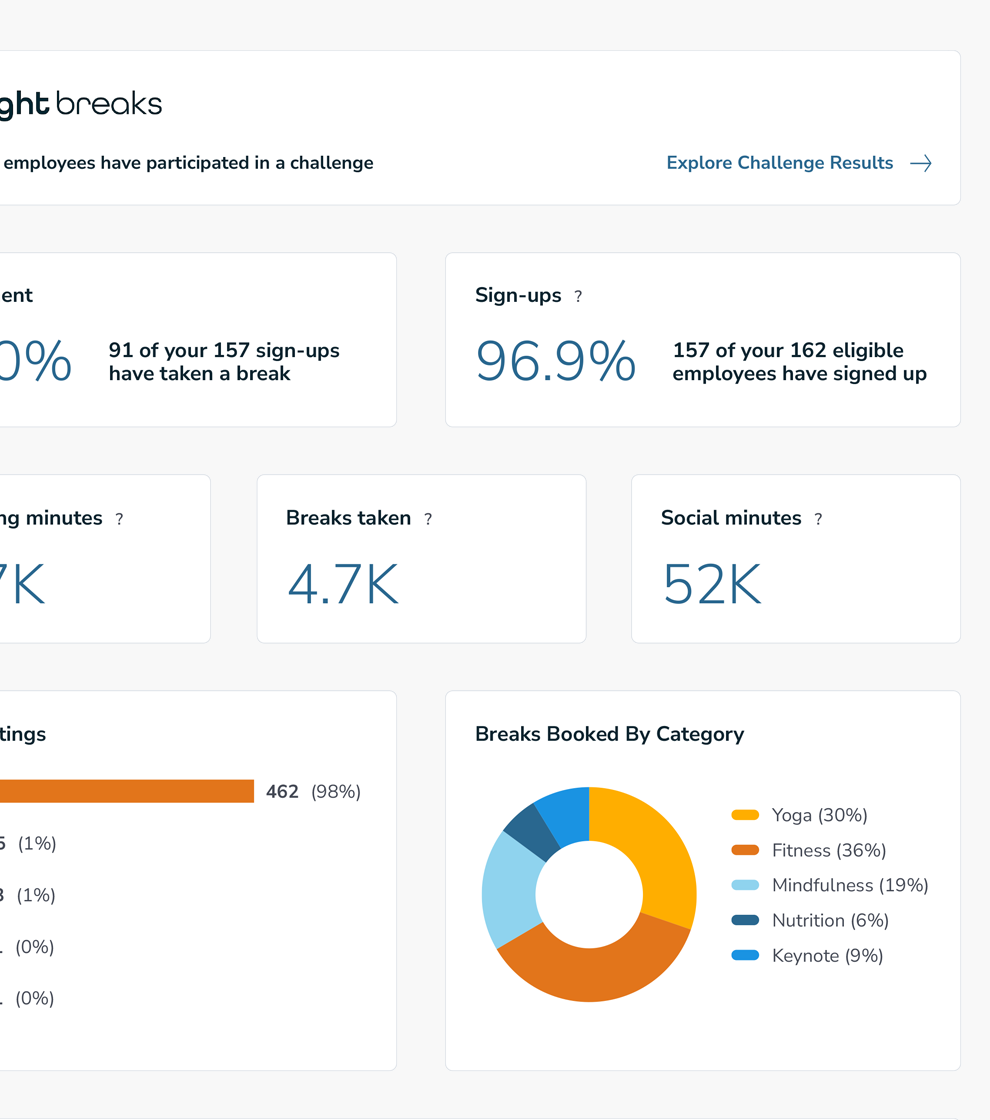The height and width of the screenshot is (1120, 990).
Task: Click the breaks logo text
Action: 109,104
